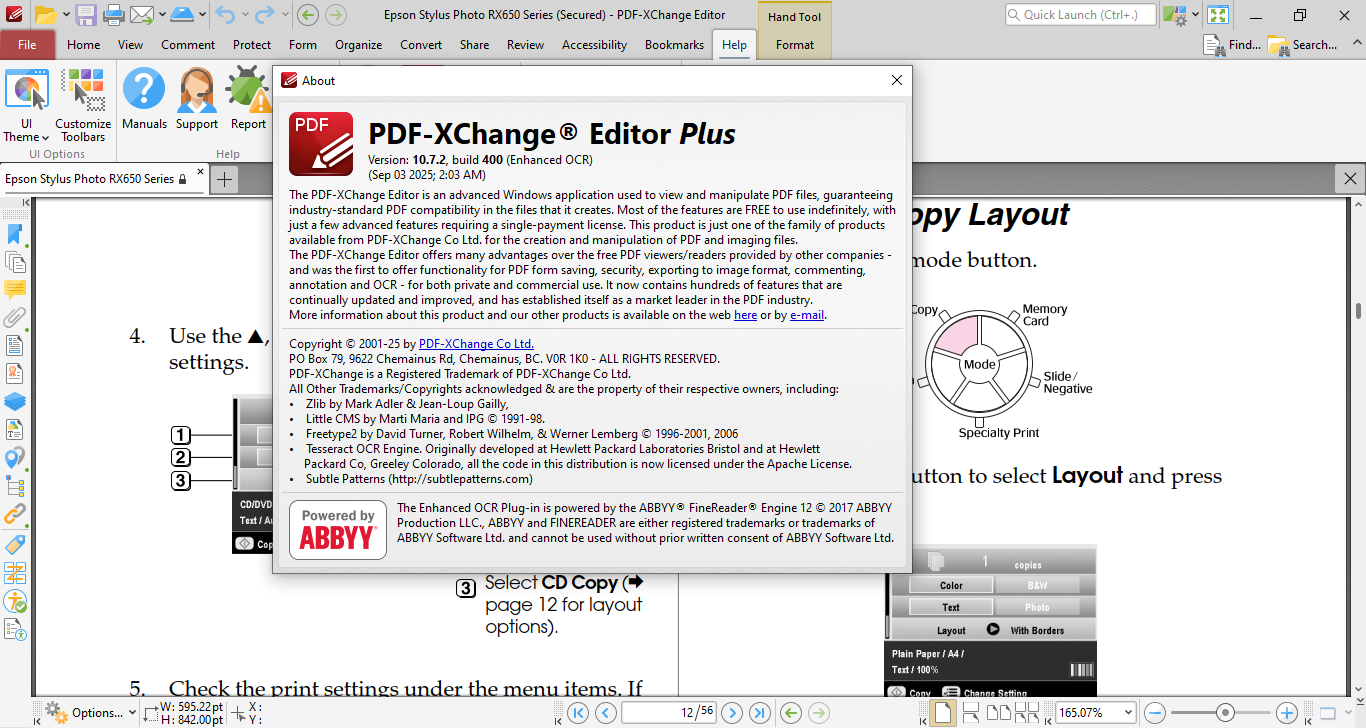This screenshot has height=728, width=1366.
Task: Click the page number input field
Action: click(x=668, y=713)
